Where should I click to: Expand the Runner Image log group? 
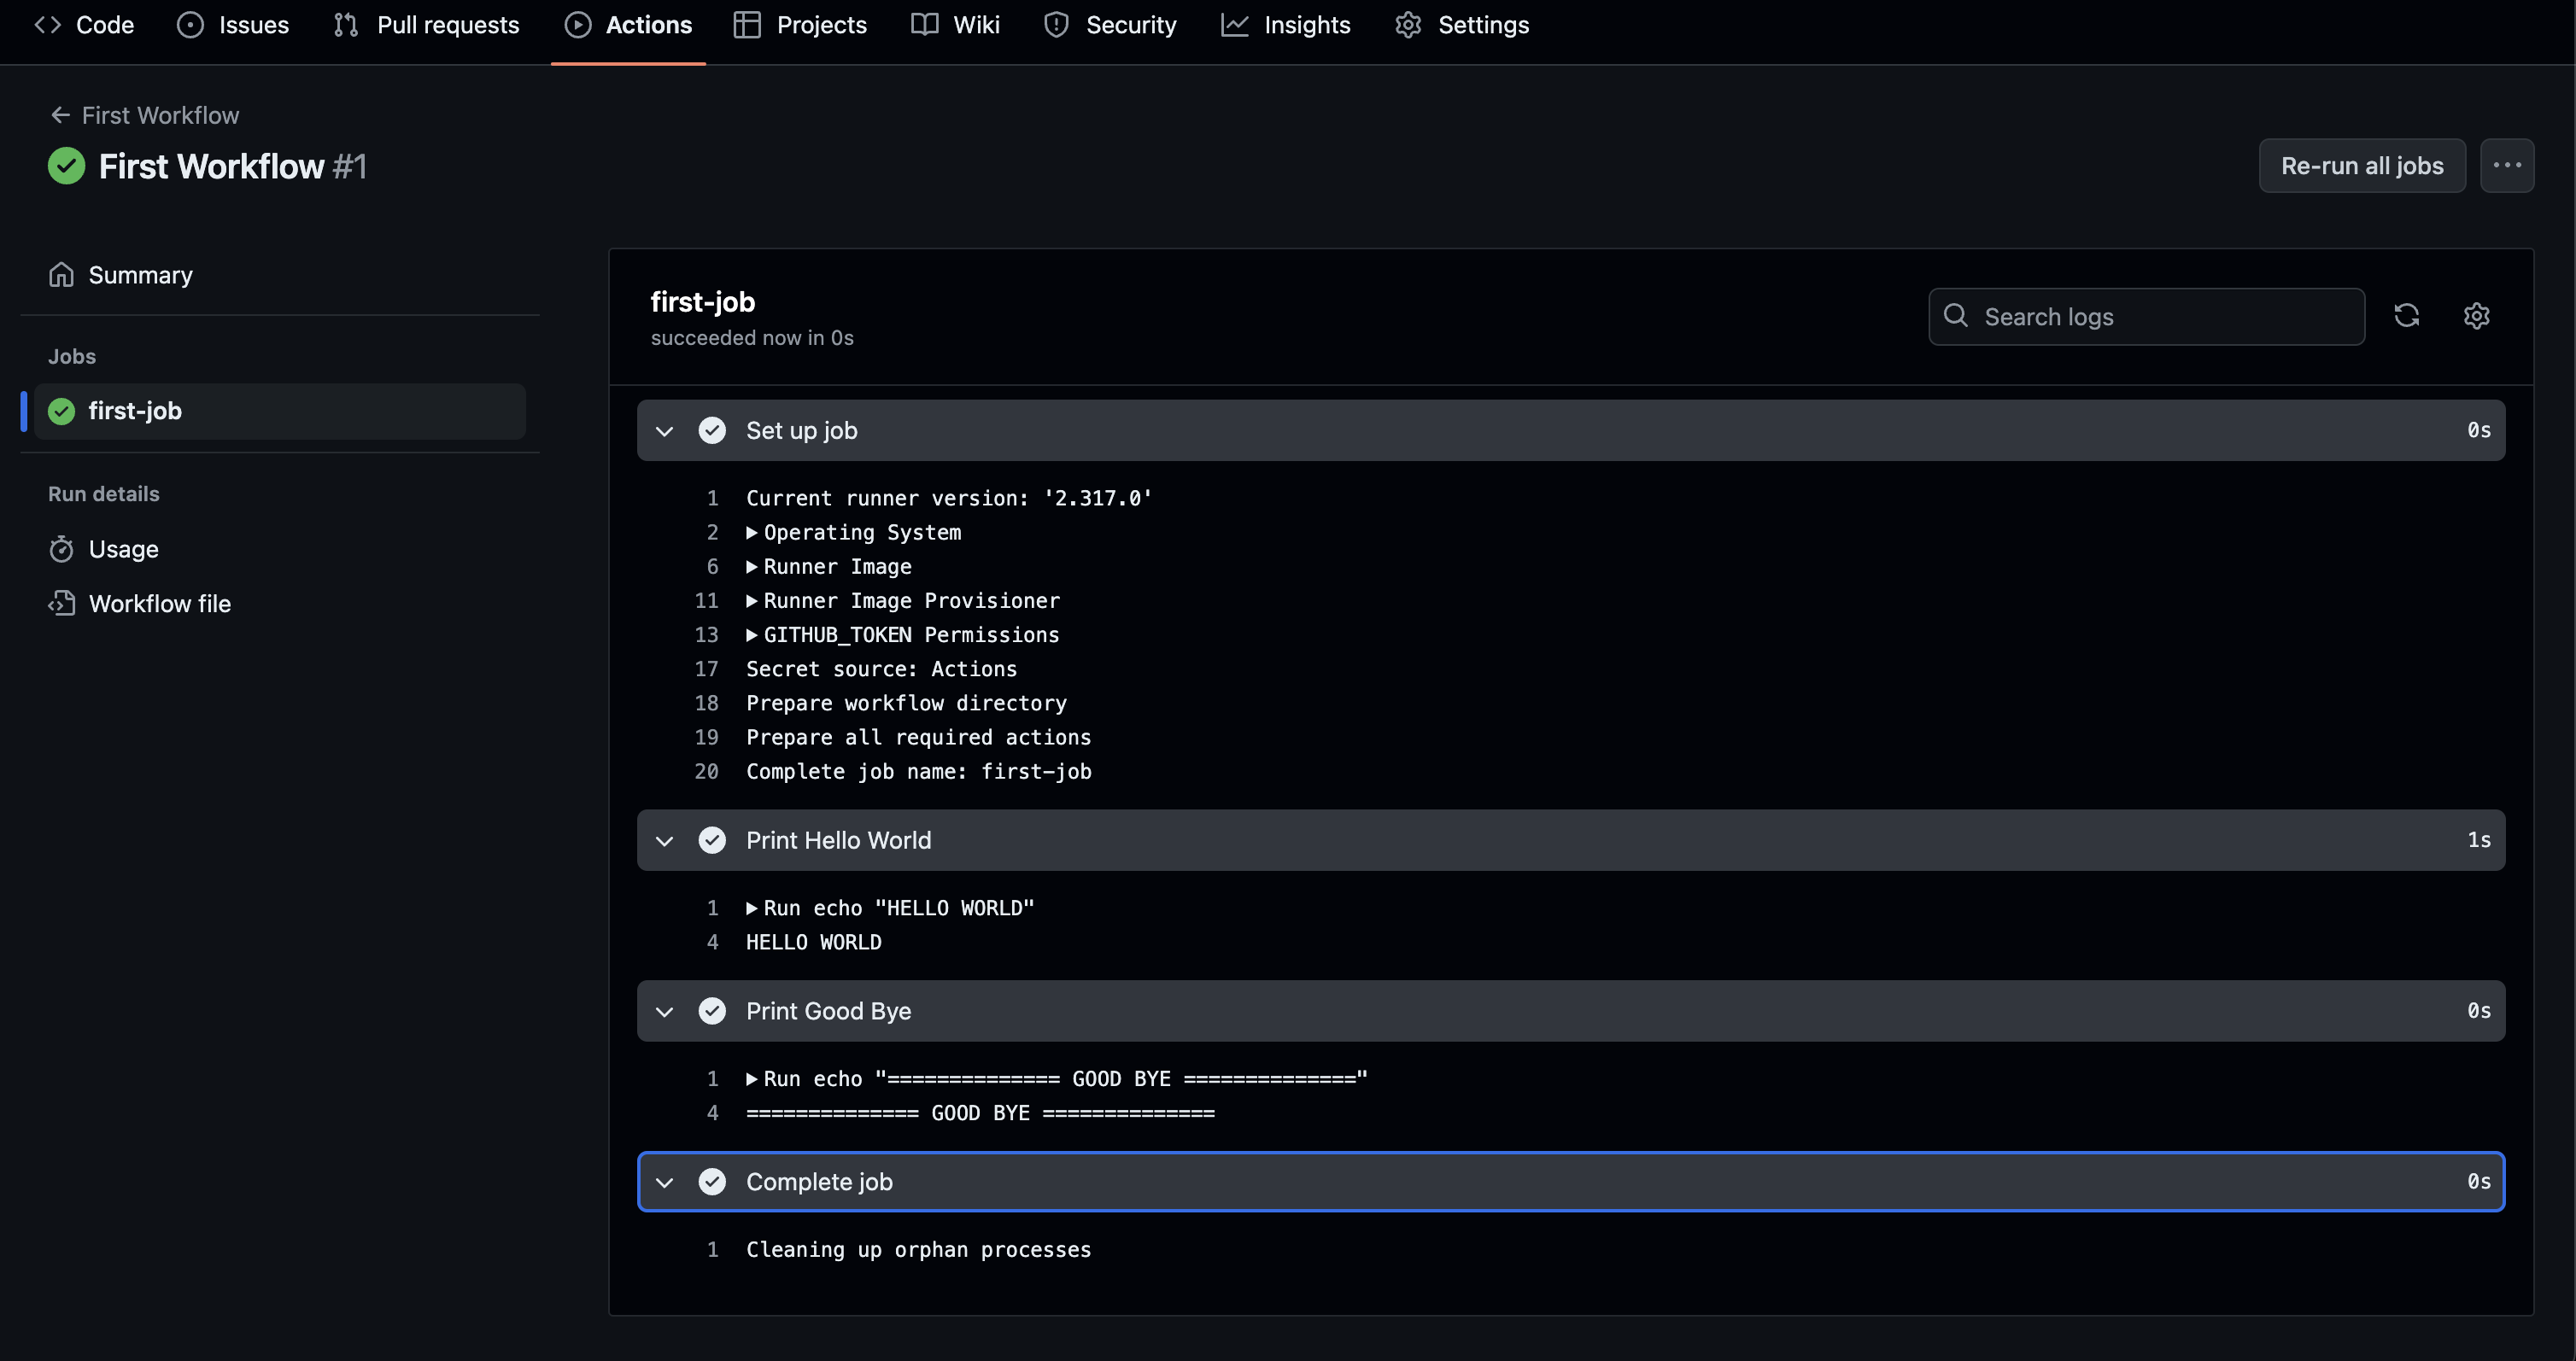(x=752, y=567)
